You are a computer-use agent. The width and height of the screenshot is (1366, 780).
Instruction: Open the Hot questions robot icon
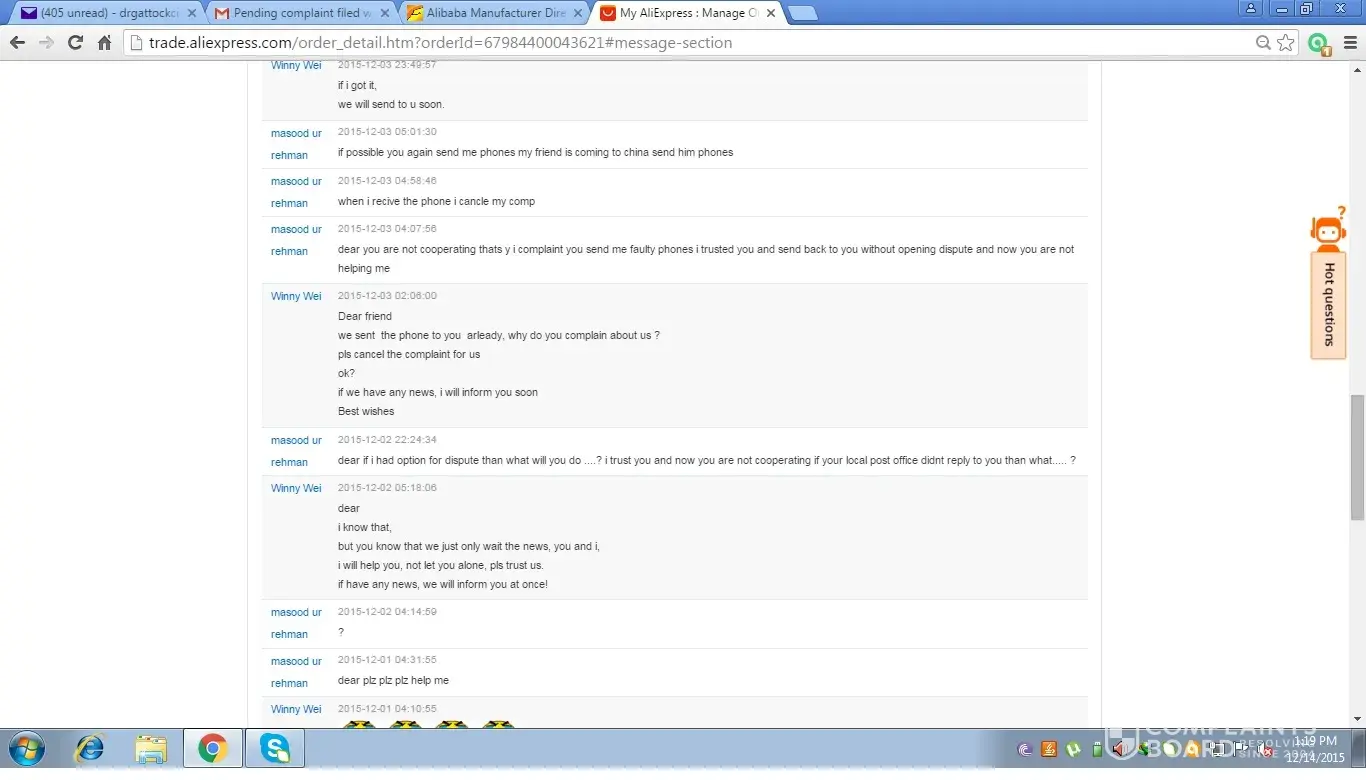tap(1328, 230)
